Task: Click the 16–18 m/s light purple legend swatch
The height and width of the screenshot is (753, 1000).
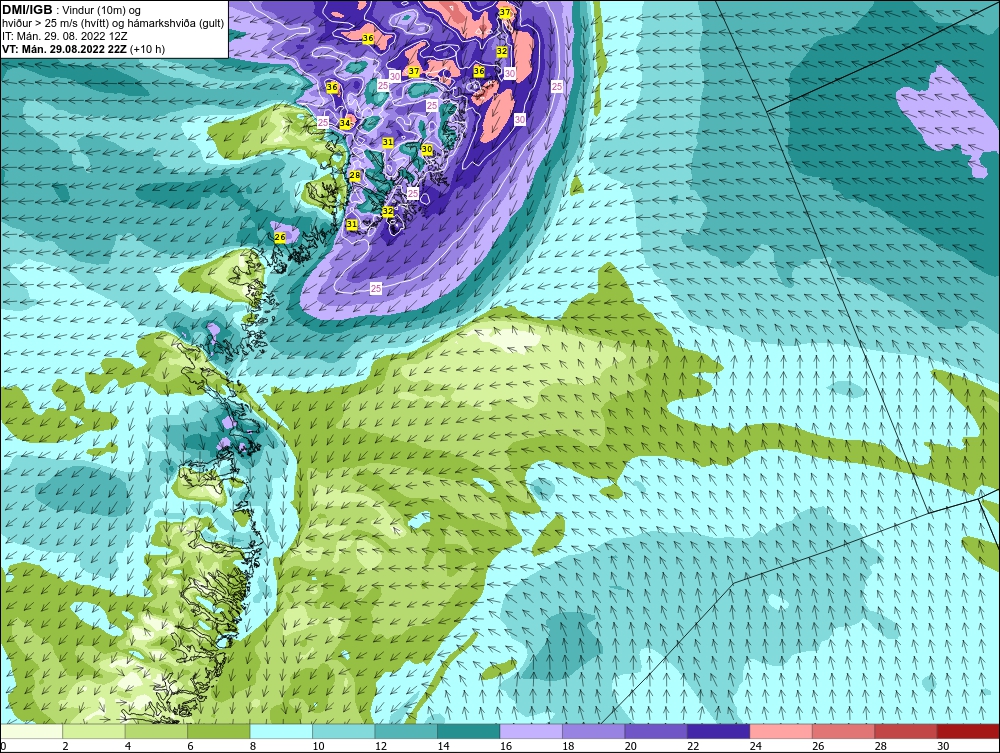Action: (x=531, y=731)
